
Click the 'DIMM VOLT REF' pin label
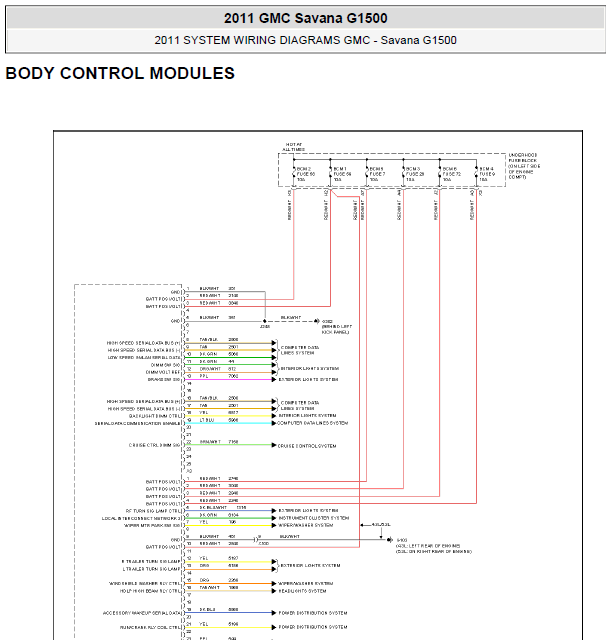tap(163, 372)
